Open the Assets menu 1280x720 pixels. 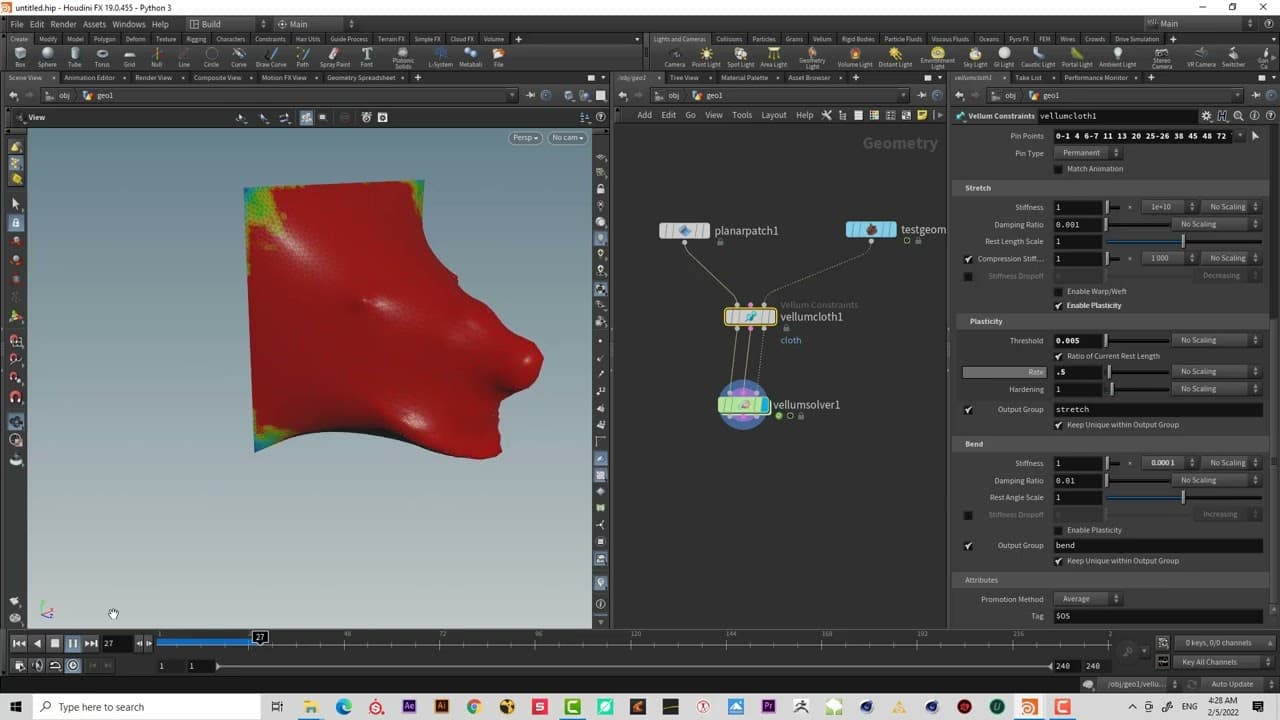94,24
